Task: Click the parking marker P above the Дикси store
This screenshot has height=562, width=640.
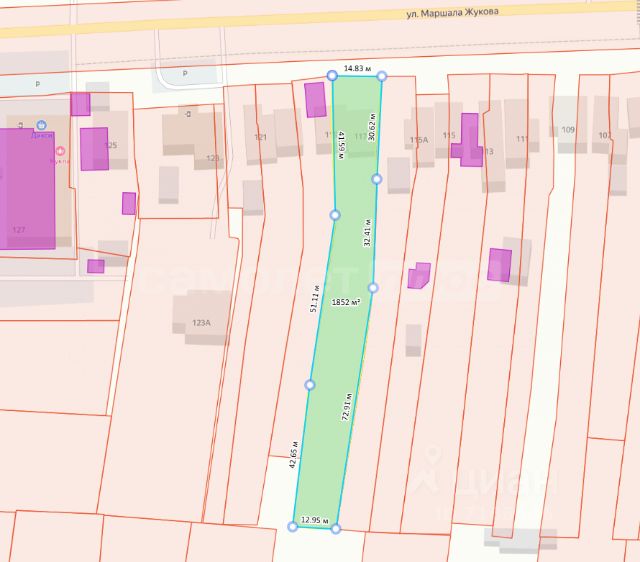Action: point(38,84)
